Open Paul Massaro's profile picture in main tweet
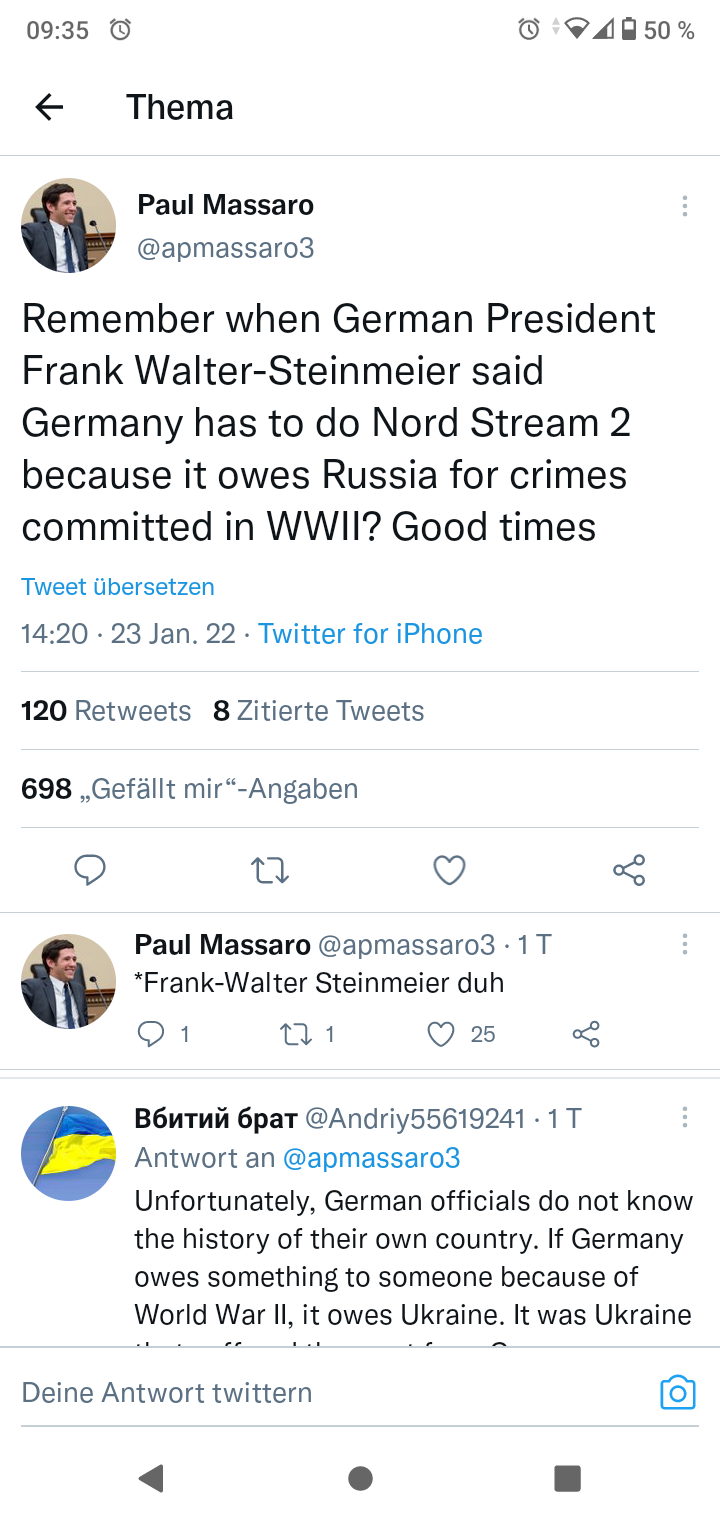The width and height of the screenshot is (720, 1520). coord(68,225)
